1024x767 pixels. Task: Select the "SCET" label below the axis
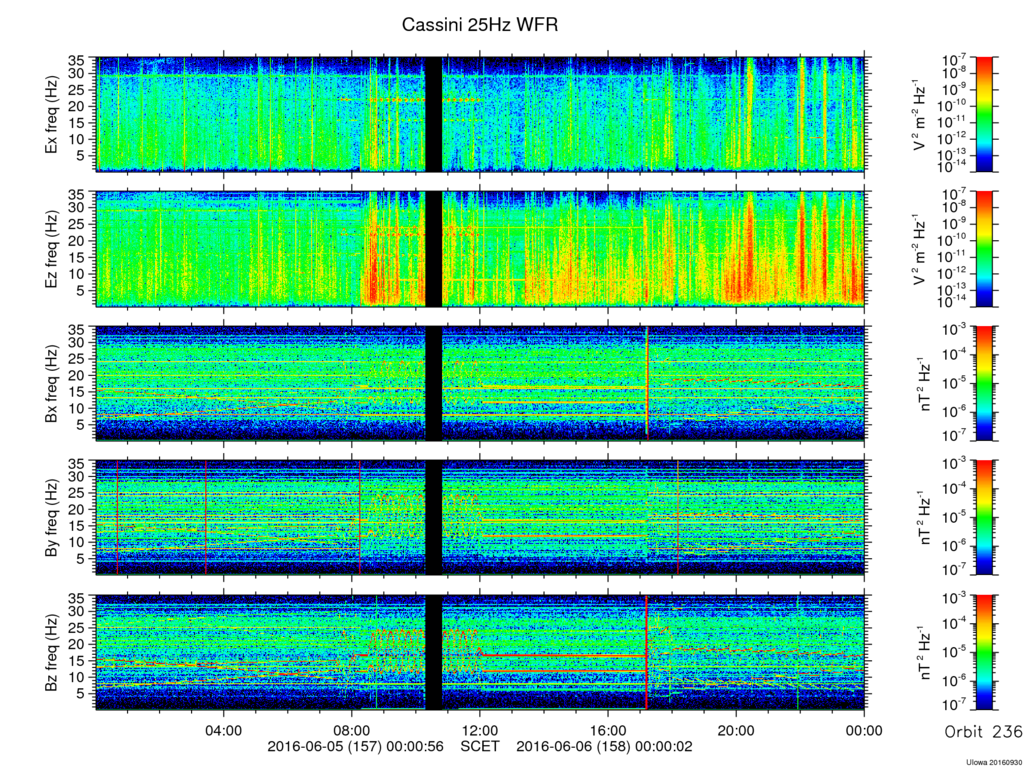click(x=480, y=746)
